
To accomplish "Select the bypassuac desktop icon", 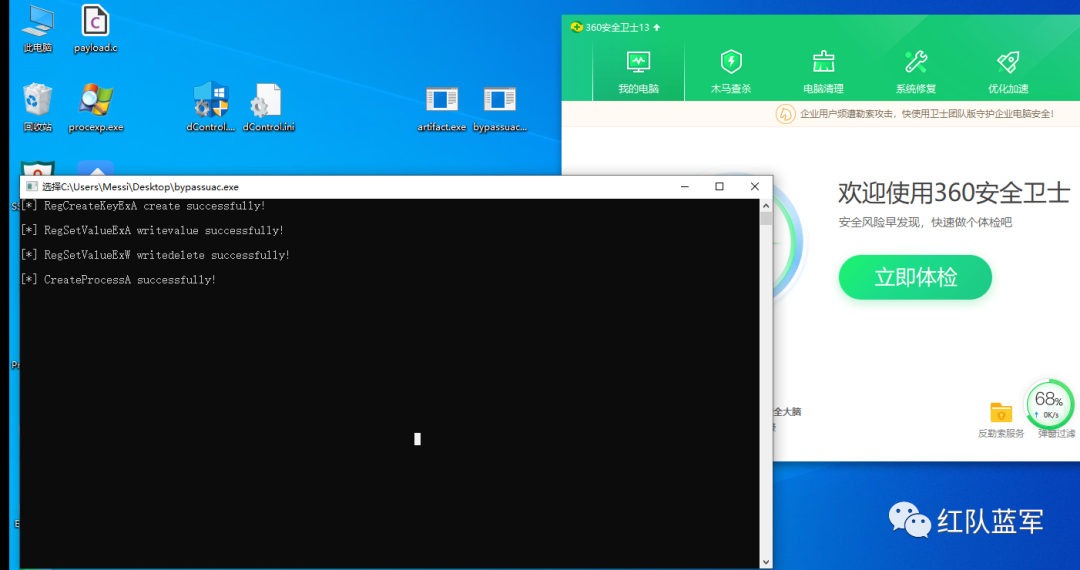I will [500, 109].
